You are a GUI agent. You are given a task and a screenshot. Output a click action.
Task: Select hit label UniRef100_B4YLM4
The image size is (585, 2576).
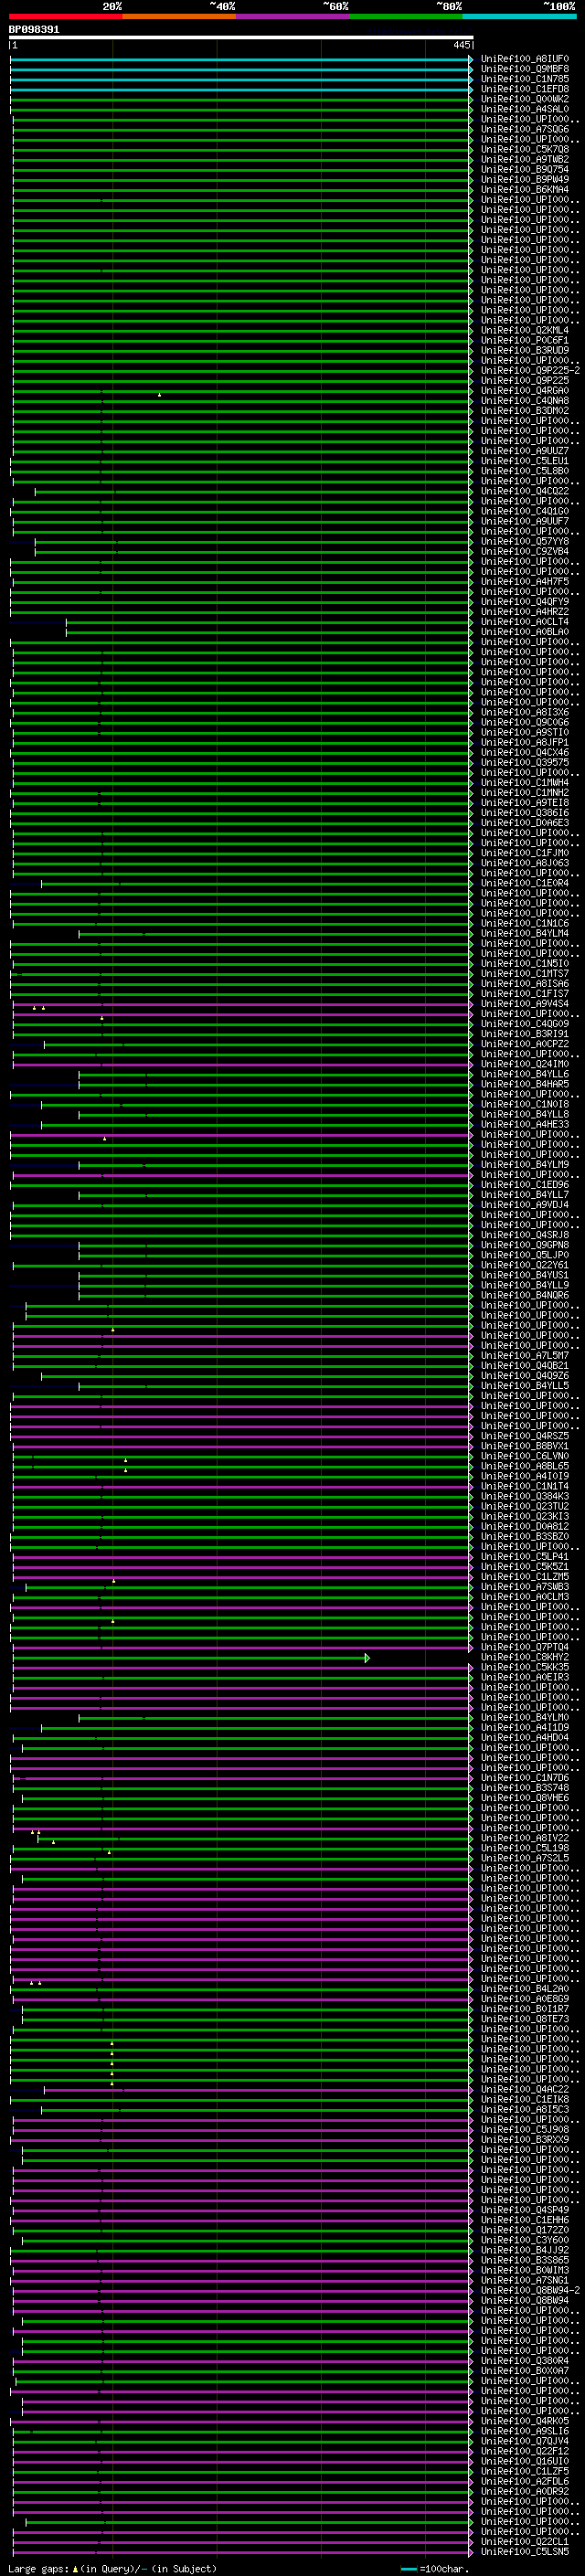(x=525, y=933)
